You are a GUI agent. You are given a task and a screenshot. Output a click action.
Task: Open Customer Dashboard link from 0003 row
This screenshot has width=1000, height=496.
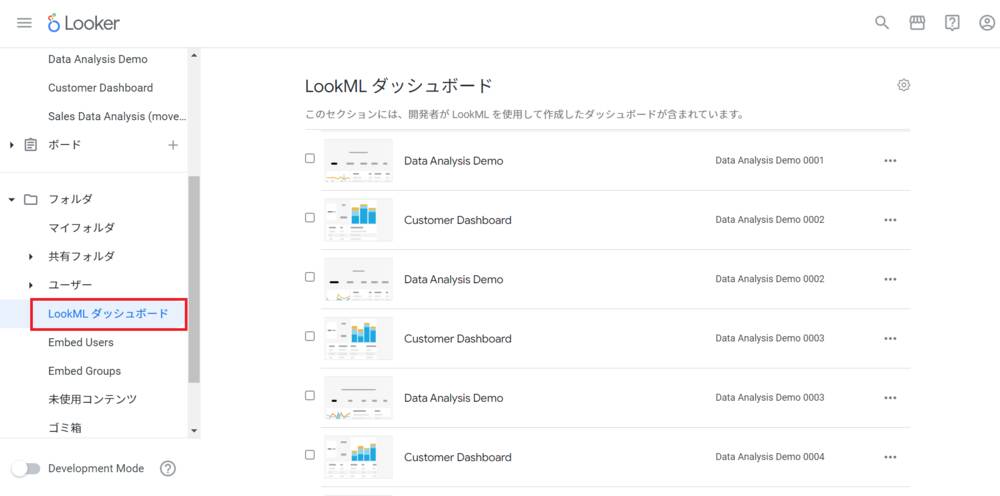[x=457, y=338]
